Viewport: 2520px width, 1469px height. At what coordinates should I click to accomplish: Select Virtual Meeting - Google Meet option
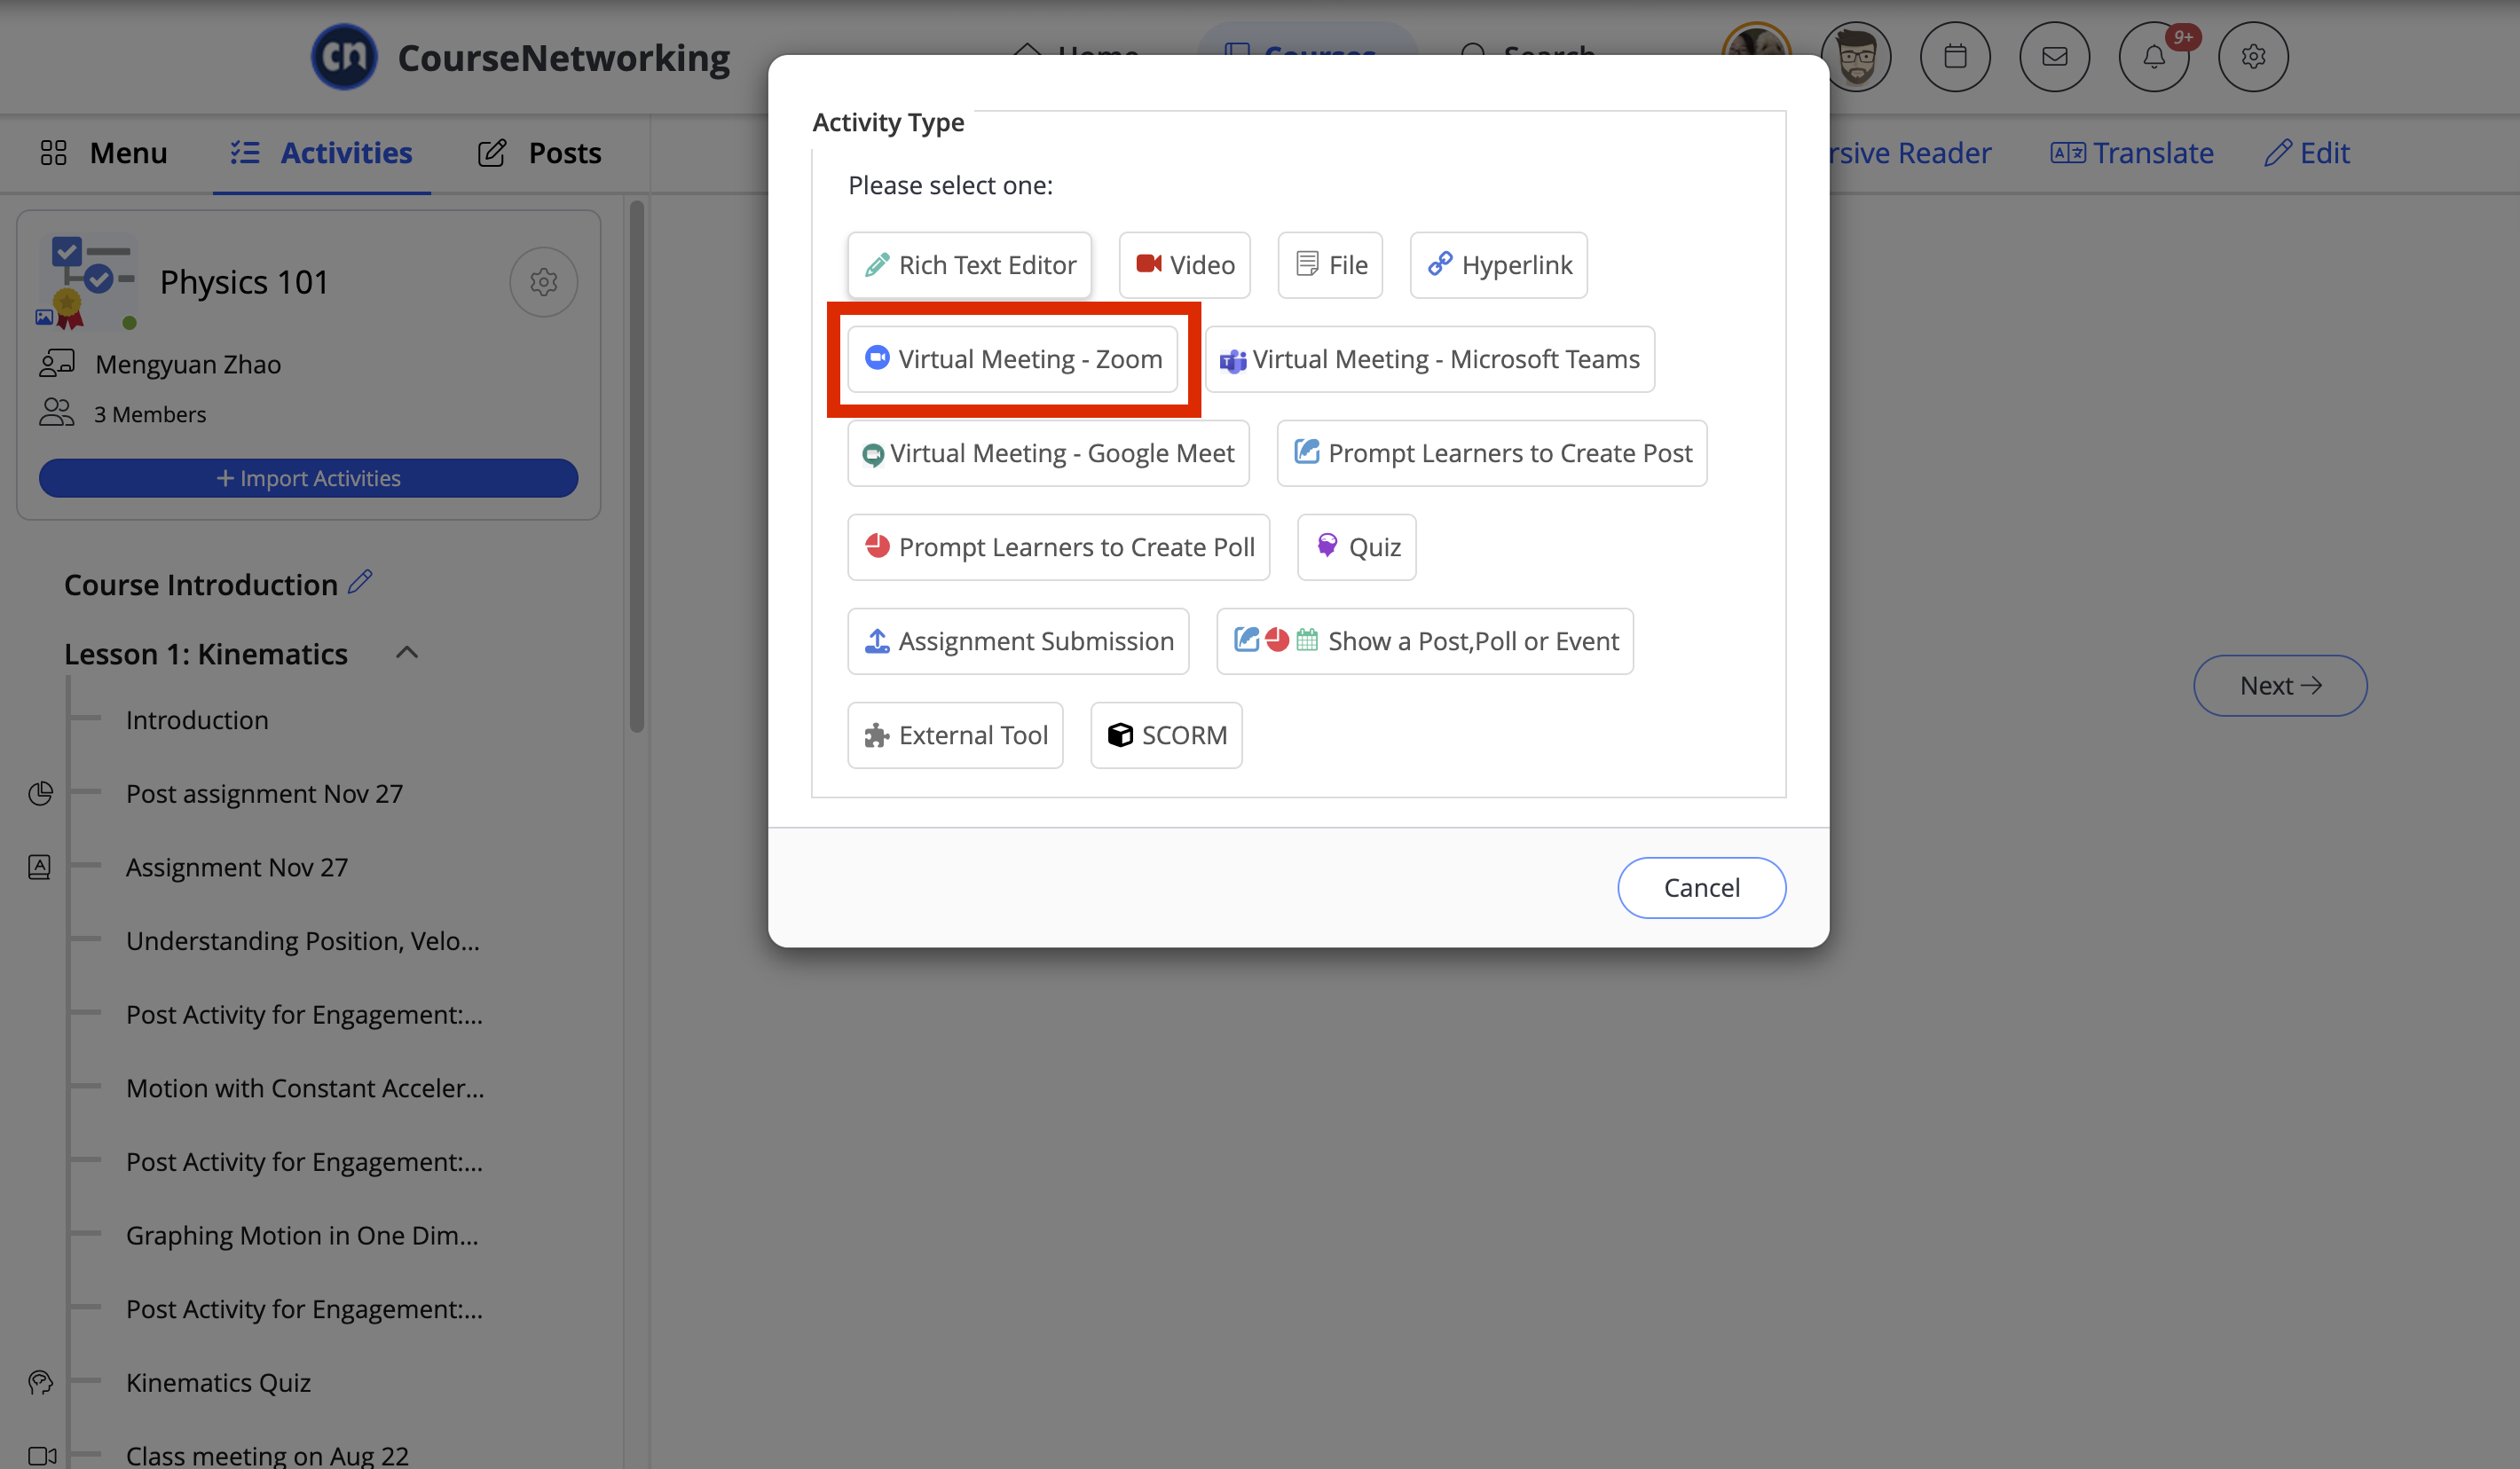(x=1048, y=453)
